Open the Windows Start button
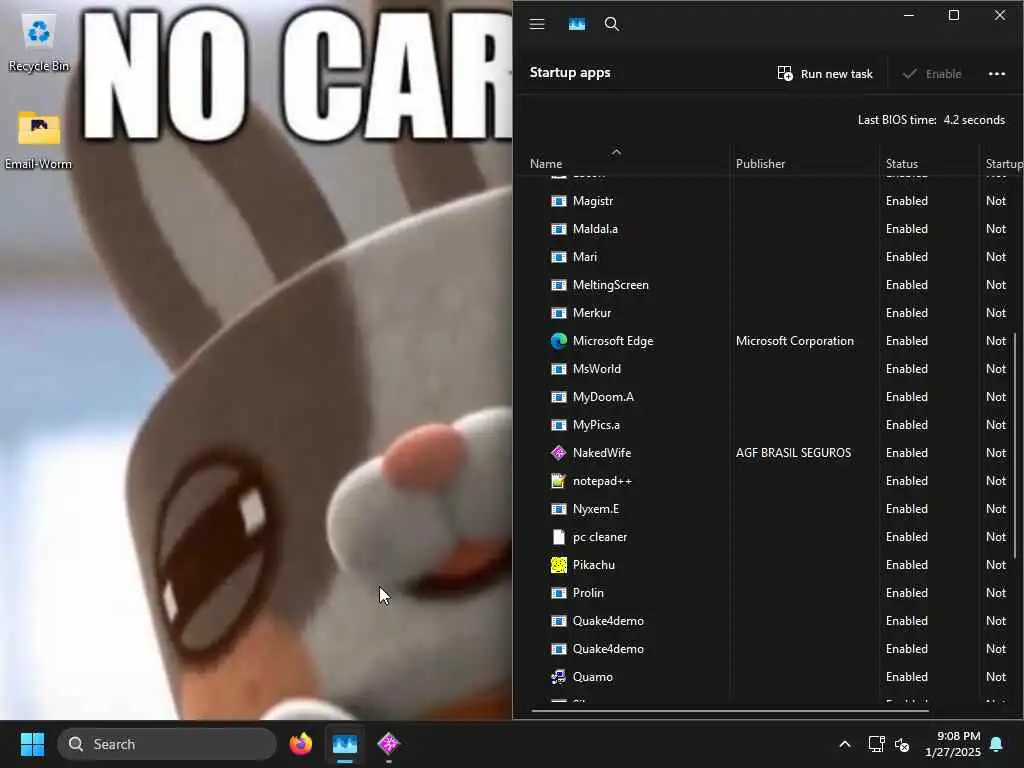The height and width of the screenshot is (768, 1024). [32, 744]
